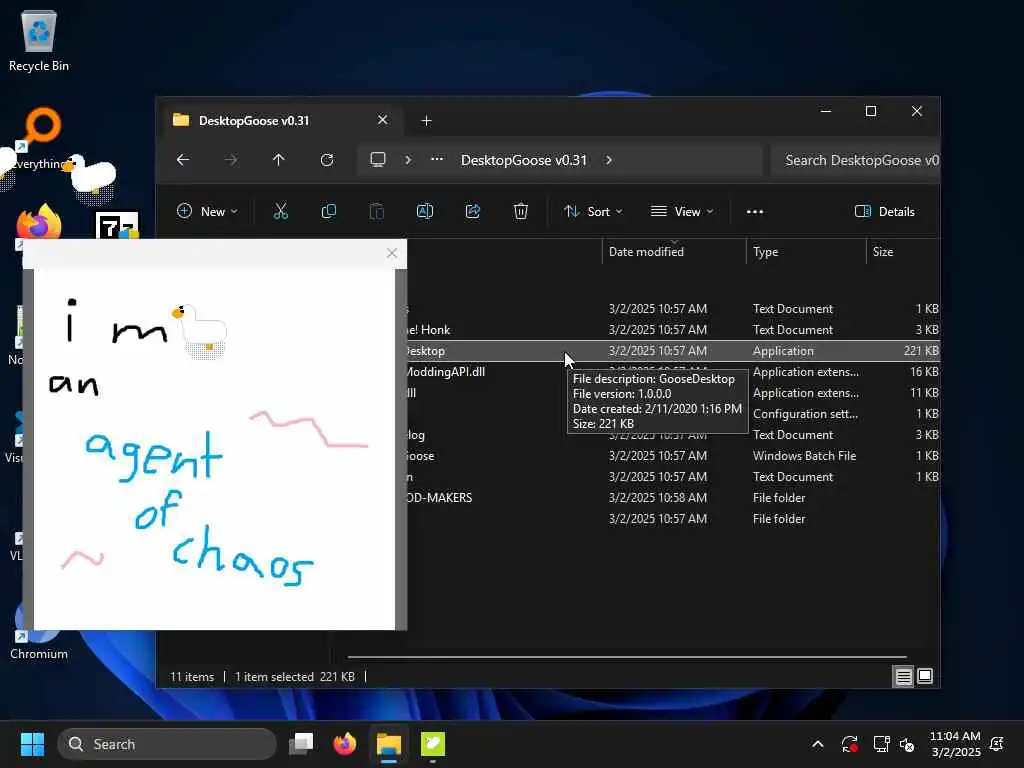Screen dimensions: 1024x768
Task: Delete the selected file
Action: pos(520,211)
